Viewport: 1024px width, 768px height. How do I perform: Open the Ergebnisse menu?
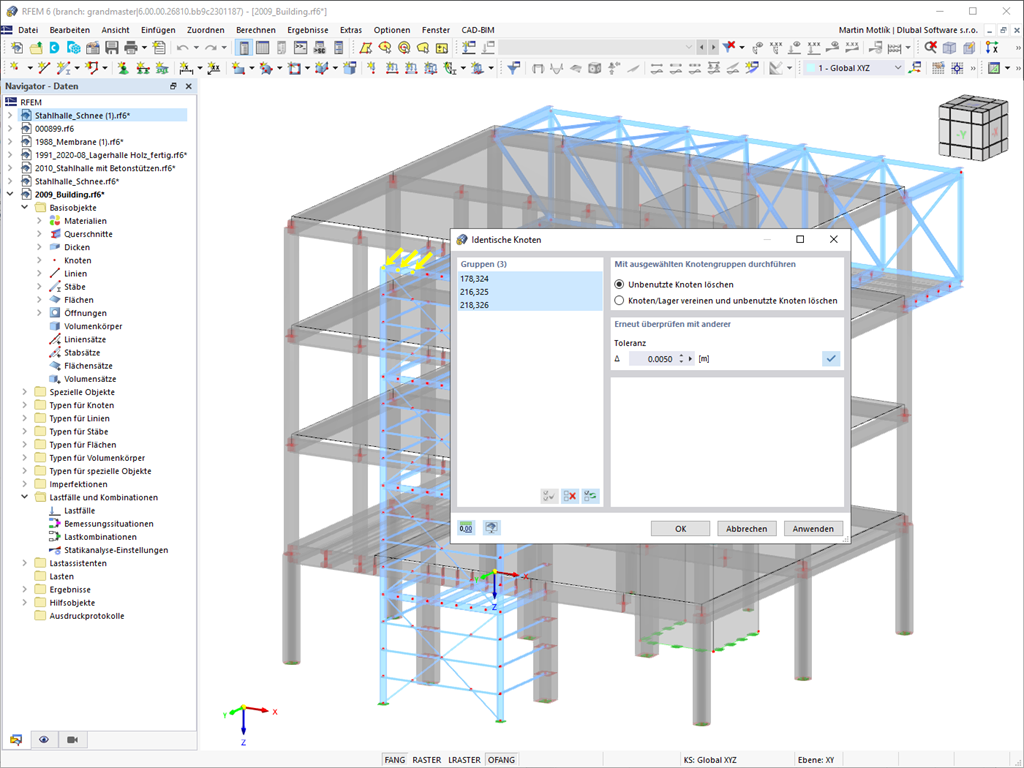(308, 30)
